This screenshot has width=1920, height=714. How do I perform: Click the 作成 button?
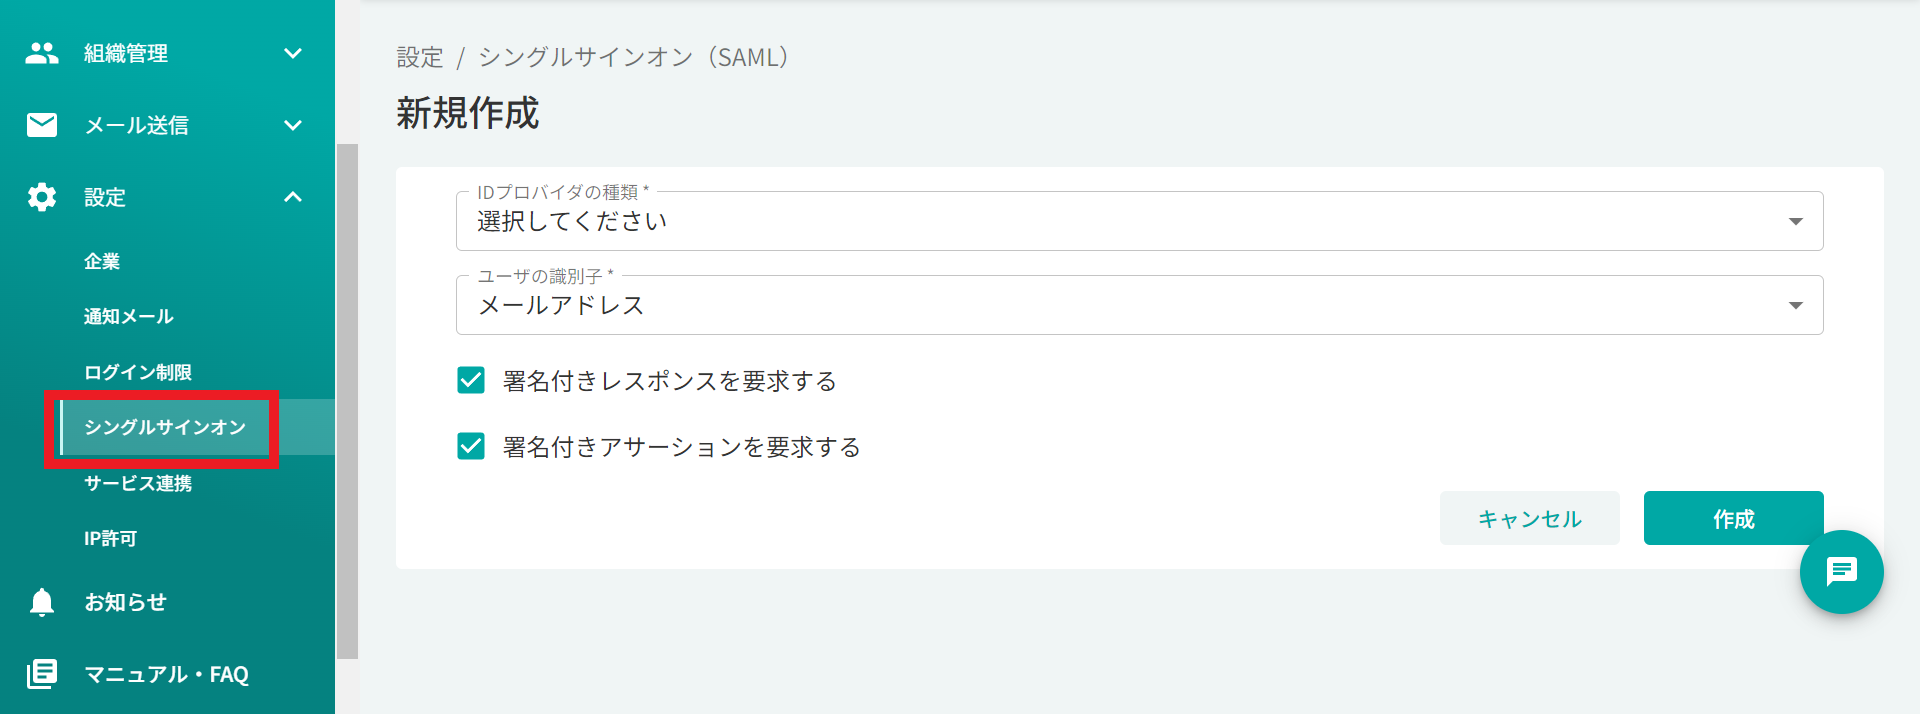(x=1733, y=518)
